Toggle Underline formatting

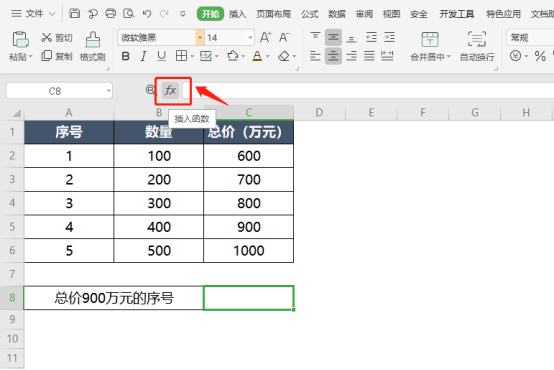pyautogui.click(x=161, y=56)
